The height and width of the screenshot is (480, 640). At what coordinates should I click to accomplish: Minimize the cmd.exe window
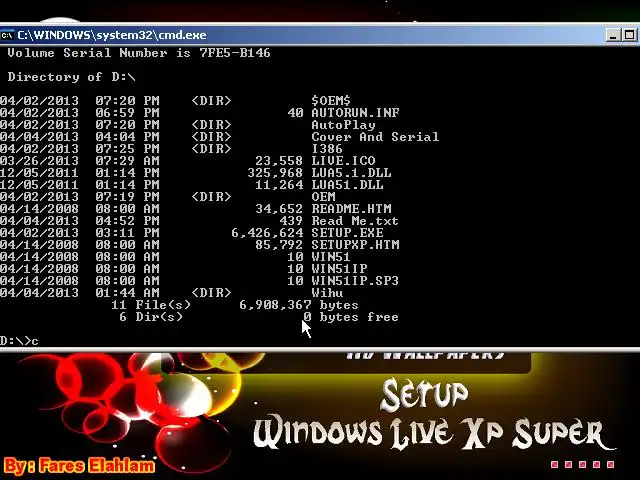click(x=613, y=35)
